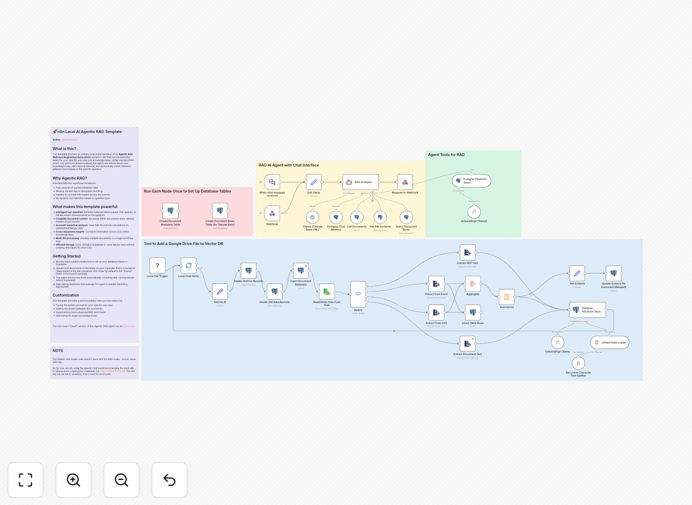Screen dimensions: 692x505
Task: Open the Extract from Excel node
Action: coord(436,284)
